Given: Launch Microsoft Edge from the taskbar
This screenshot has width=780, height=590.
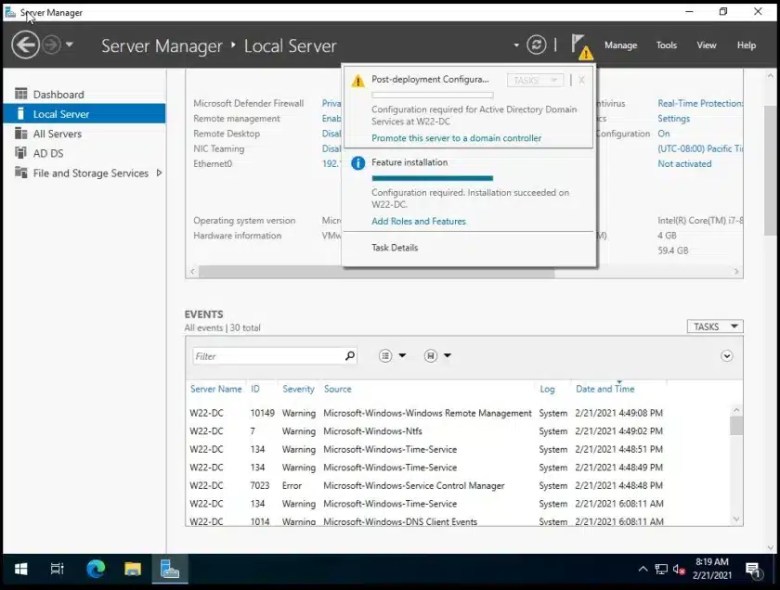Looking at the screenshot, I should [x=96, y=569].
